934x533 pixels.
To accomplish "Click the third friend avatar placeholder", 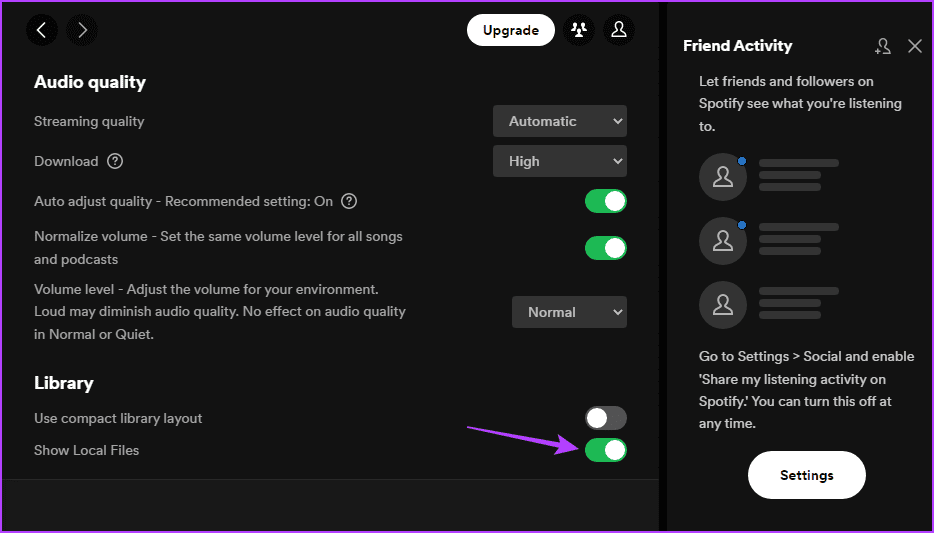I will pyautogui.click(x=723, y=305).
